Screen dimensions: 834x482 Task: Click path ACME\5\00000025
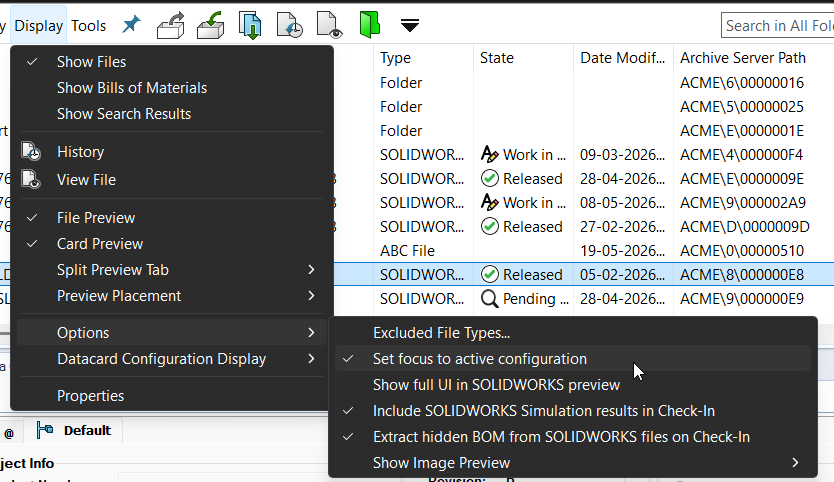741,107
